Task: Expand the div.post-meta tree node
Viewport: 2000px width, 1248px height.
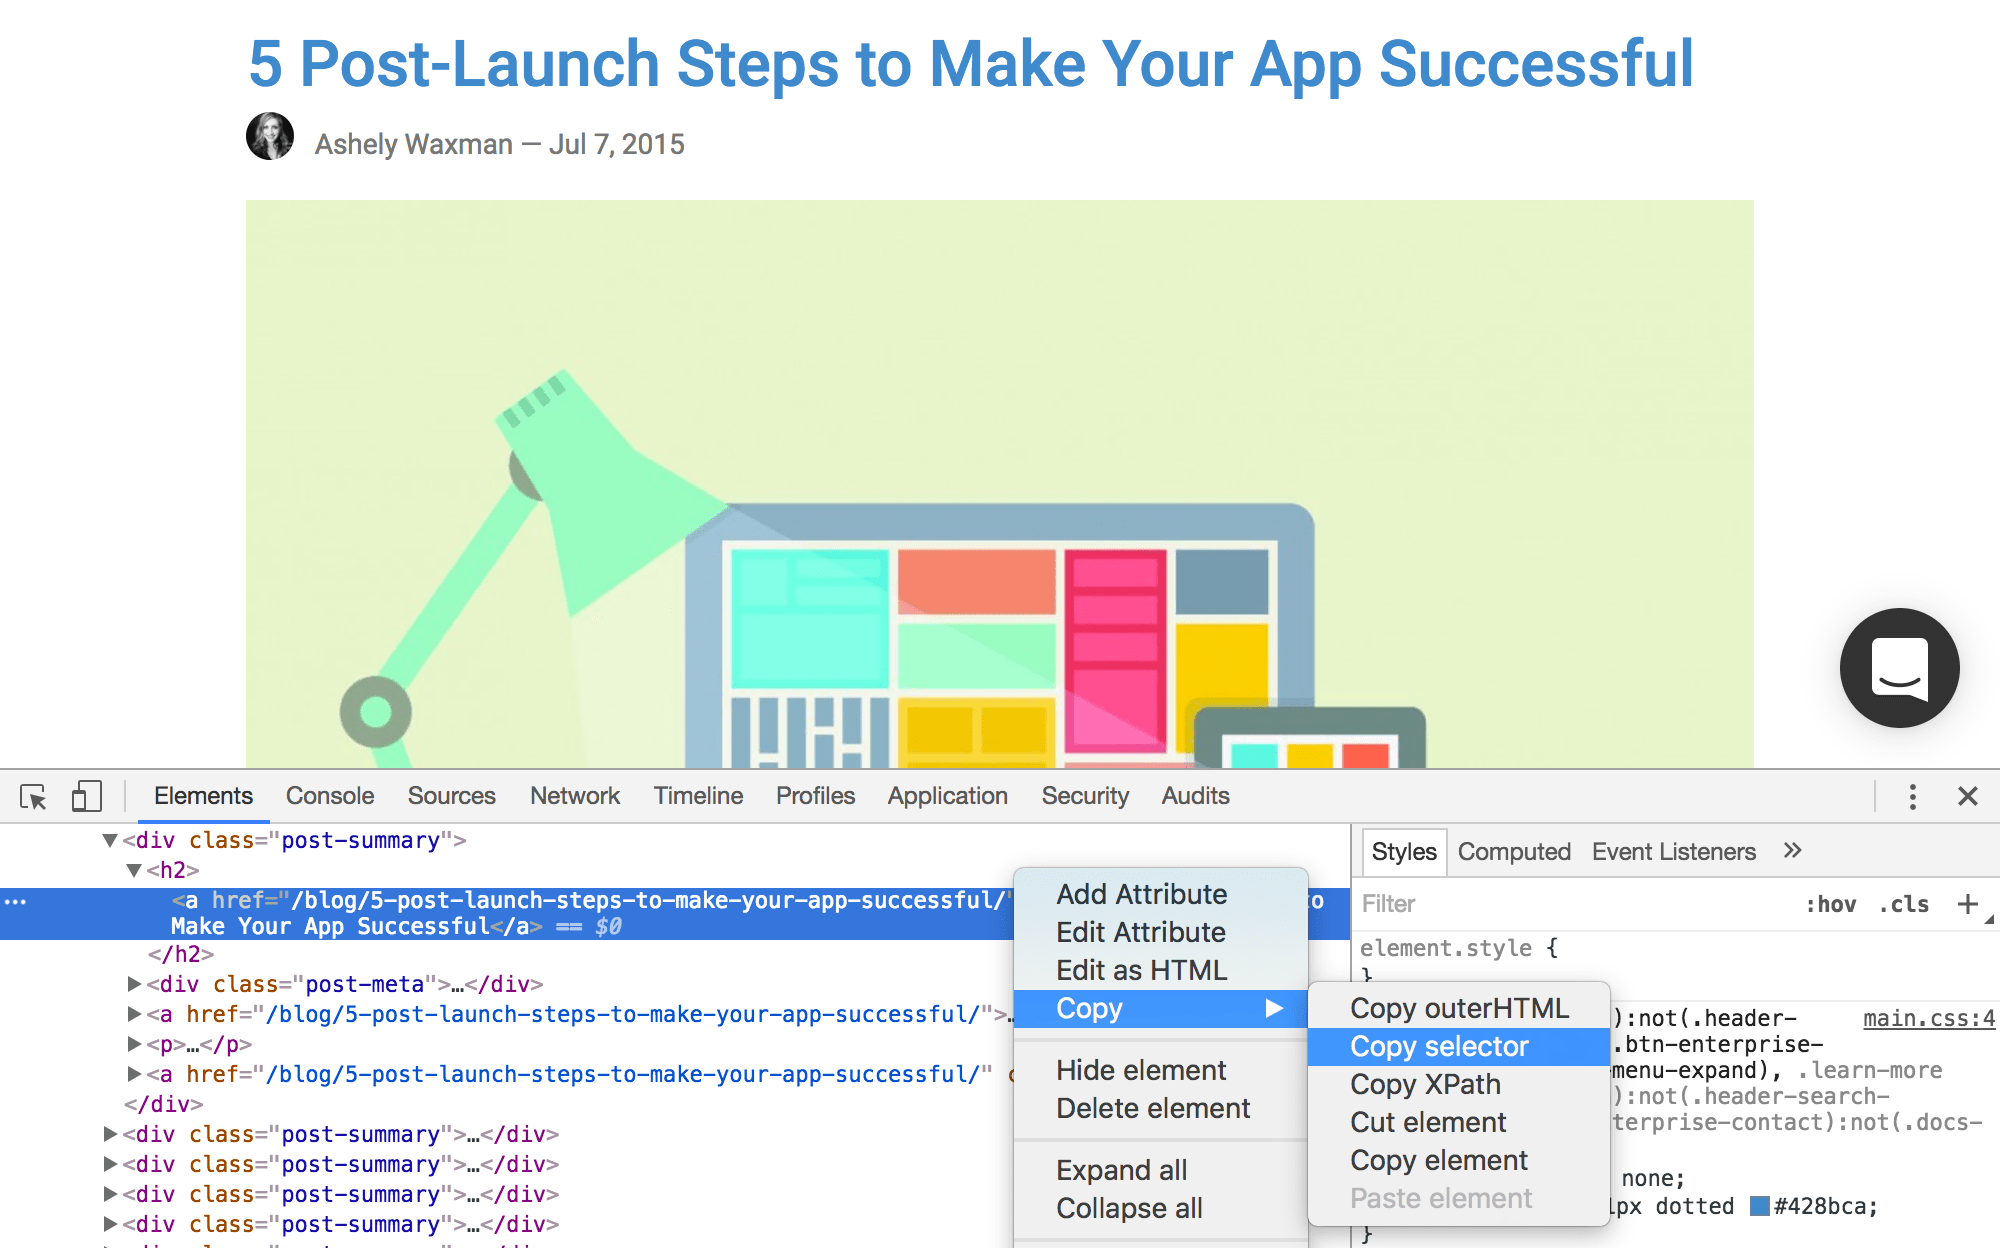Action: (x=137, y=984)
